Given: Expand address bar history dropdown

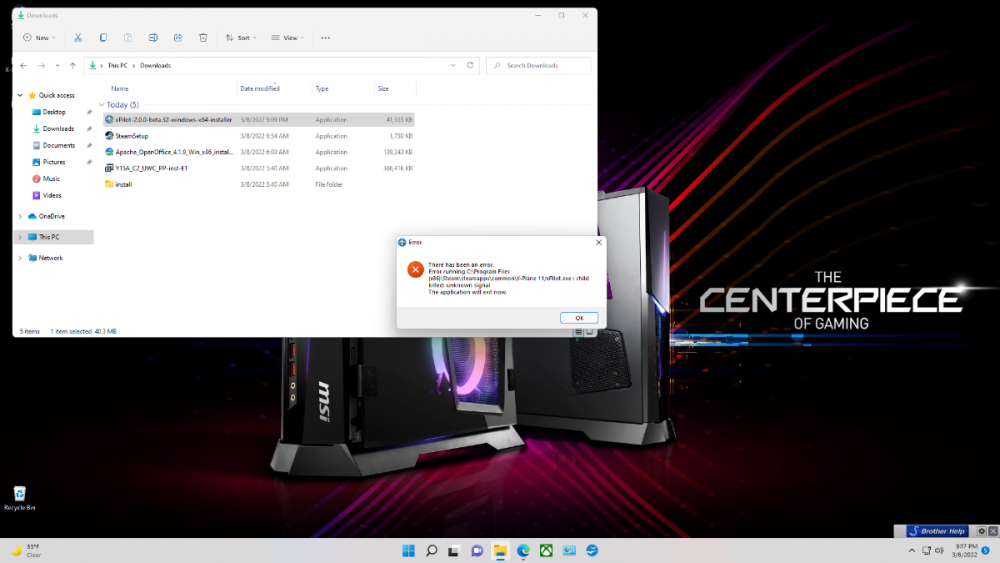Looking at the screenshot, I should tap(453, 65).
